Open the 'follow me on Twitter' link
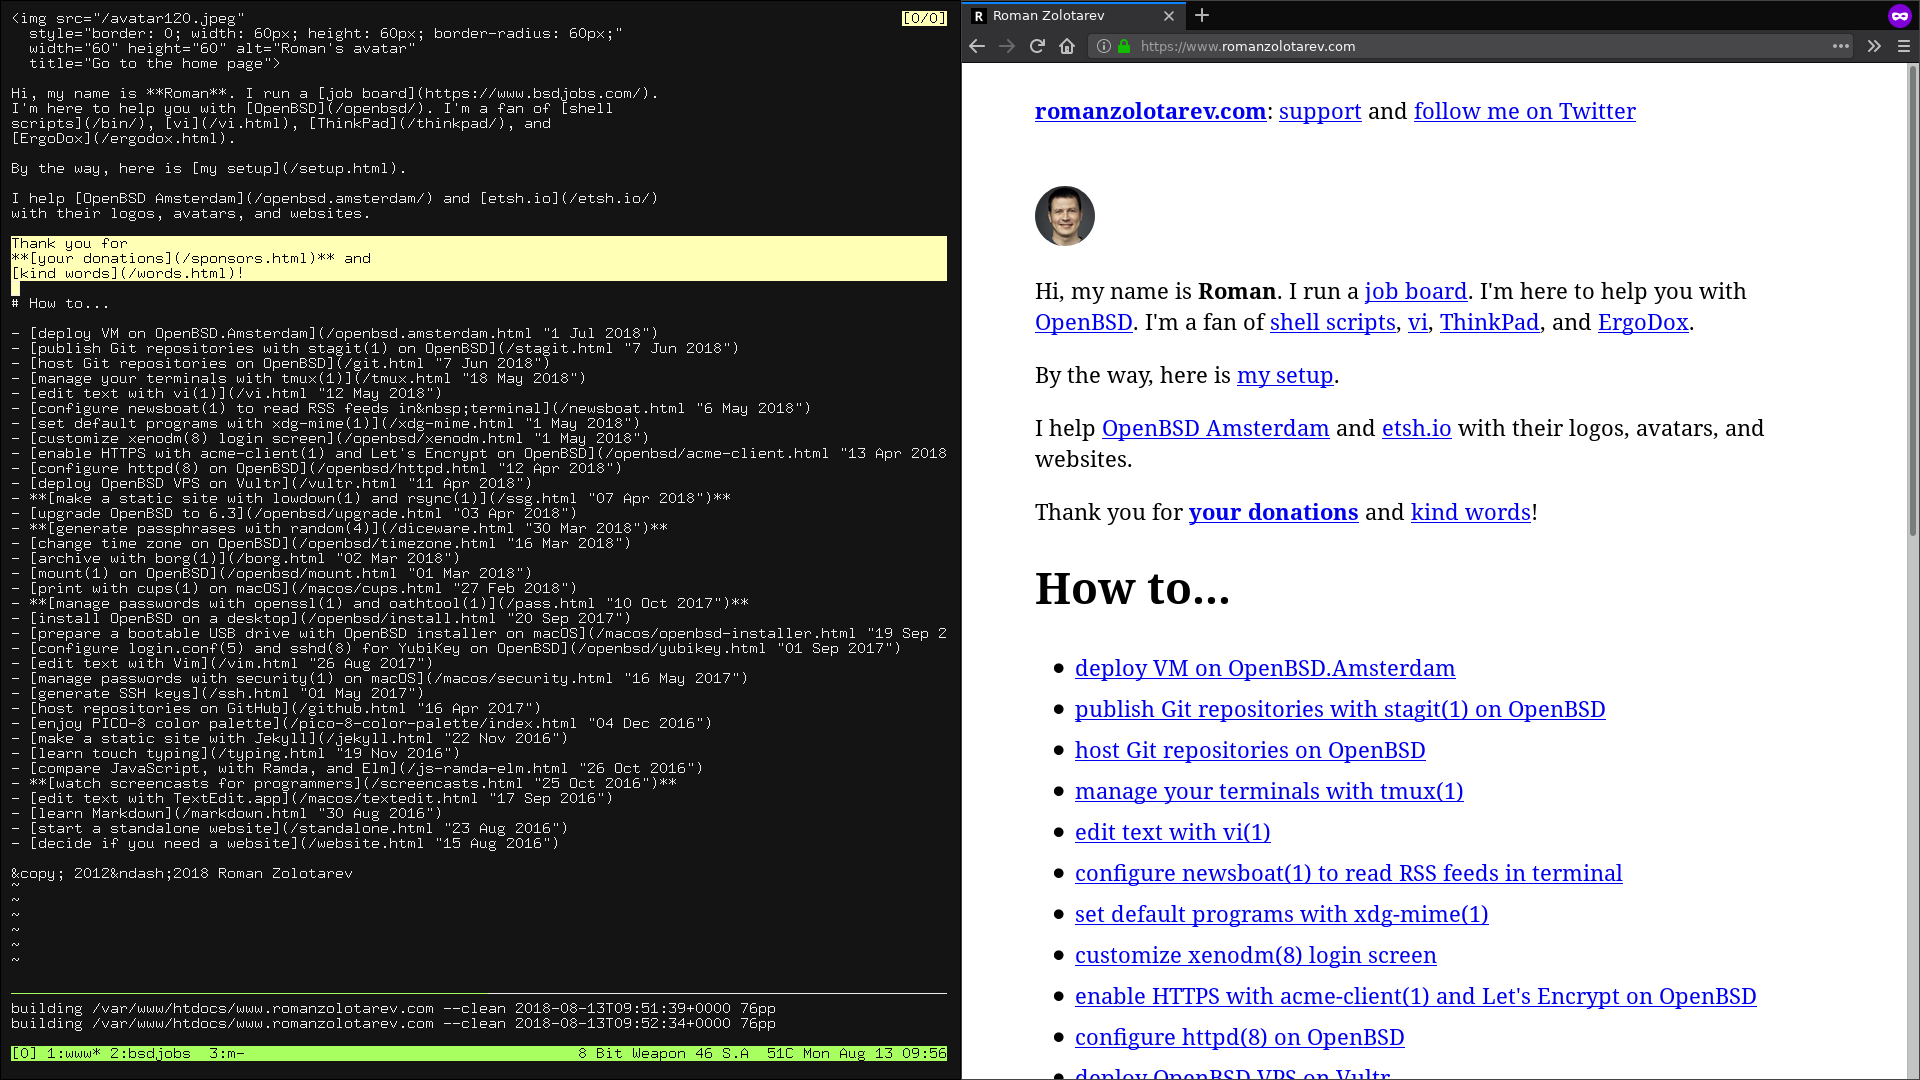Viewport: 1920px width, 1080px height. click(x=1524, y=111)
